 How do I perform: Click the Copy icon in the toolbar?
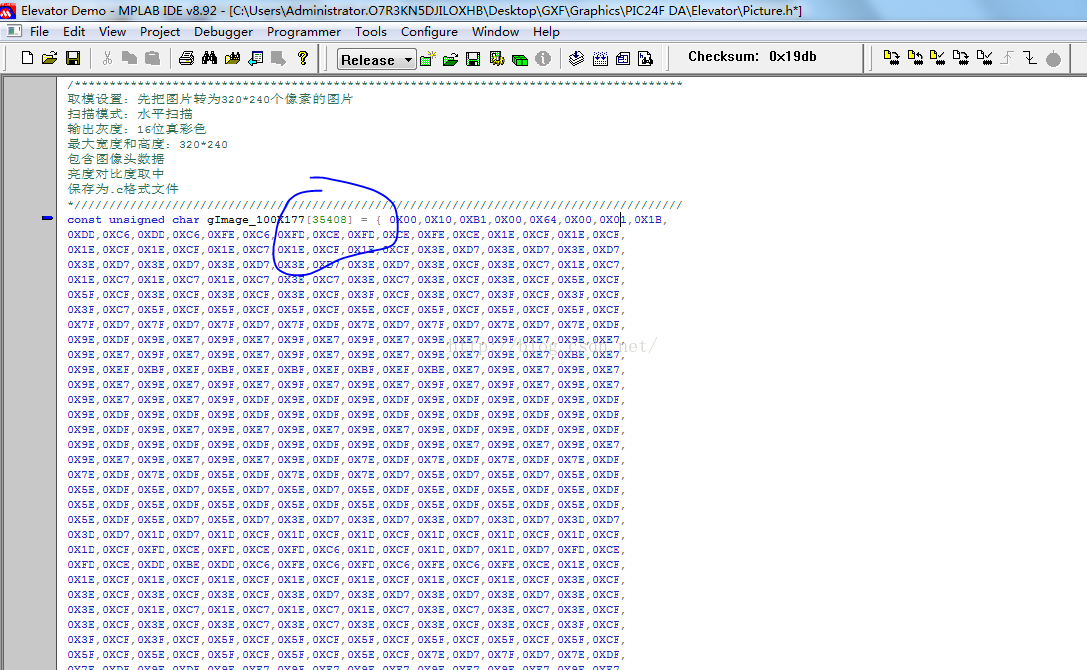tap(130, 58)
